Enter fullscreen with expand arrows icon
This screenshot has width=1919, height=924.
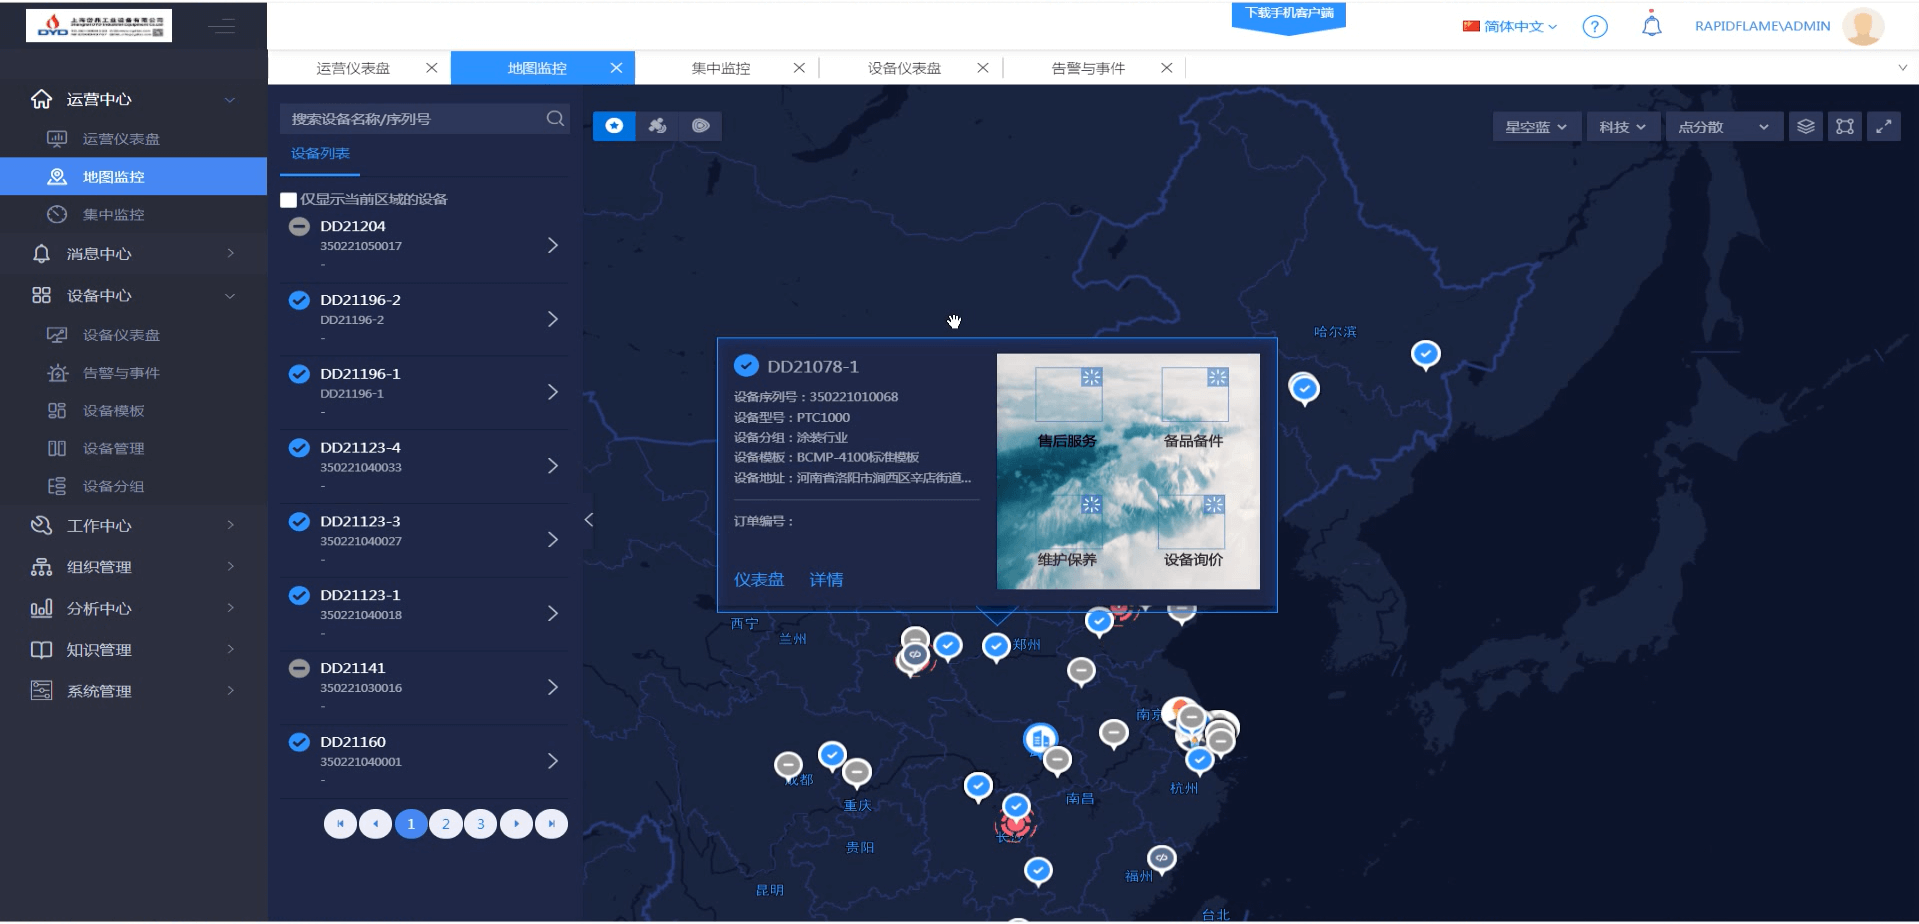[1883, 127]
